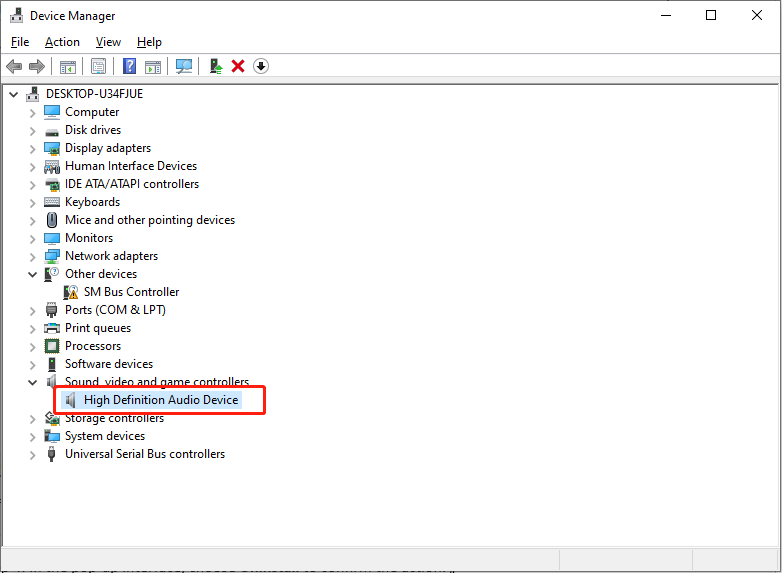782x573 pixels.
Task: Click the System devices icon
Action: pyautogui.click(x=52, y=436)
